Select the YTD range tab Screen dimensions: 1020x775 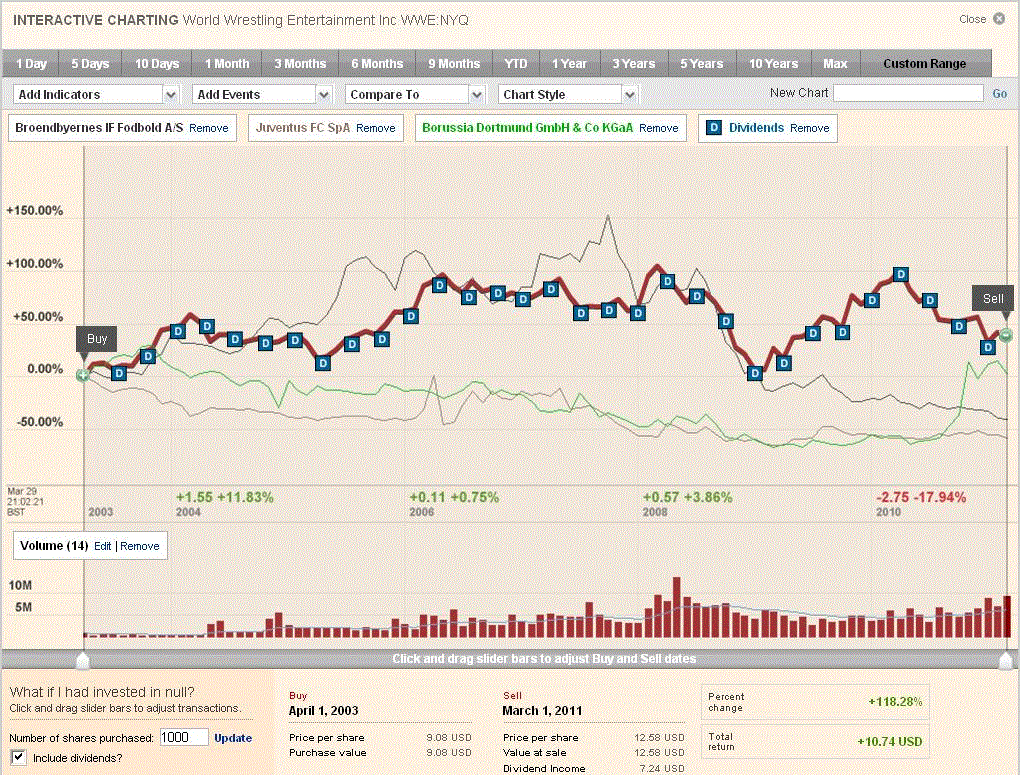tap(515, 64)
